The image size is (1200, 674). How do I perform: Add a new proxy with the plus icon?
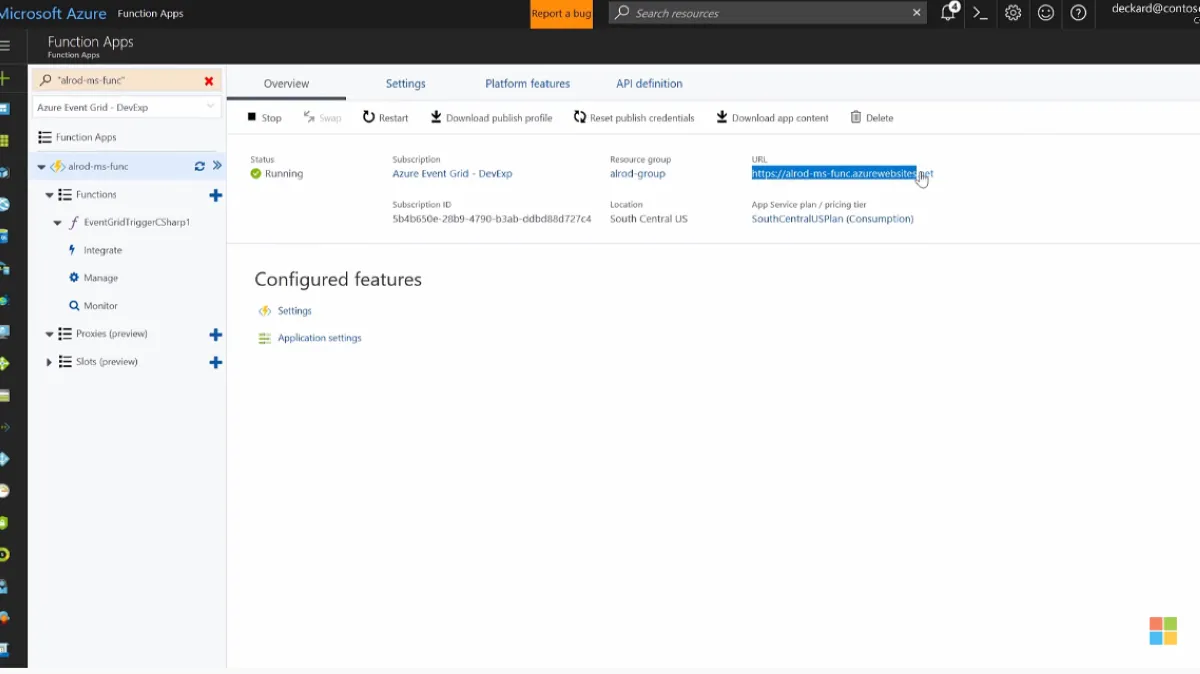(215, 334)
